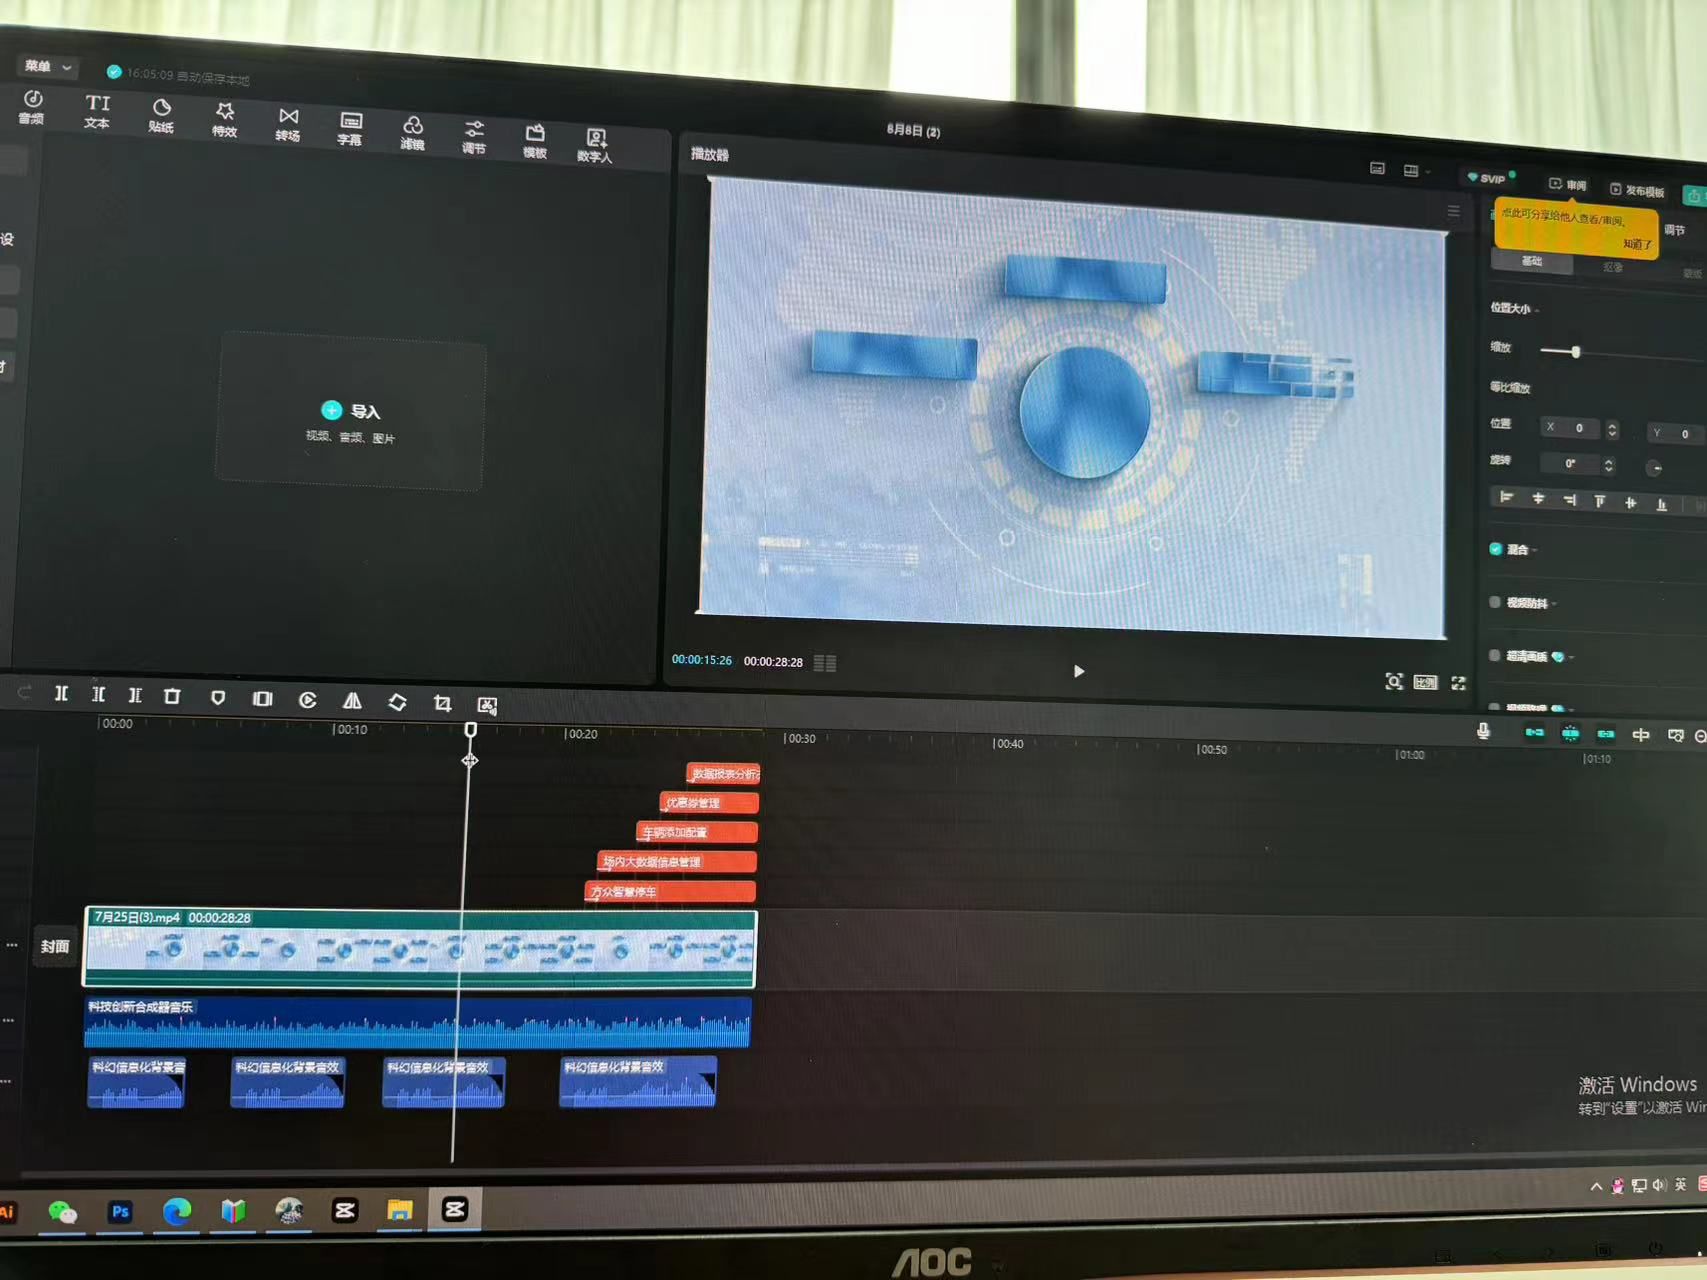Dismiss the tooltip with 知道了
Image resolution: width=1707 pixels, height=1280 pixels.
click(1636, 243)
